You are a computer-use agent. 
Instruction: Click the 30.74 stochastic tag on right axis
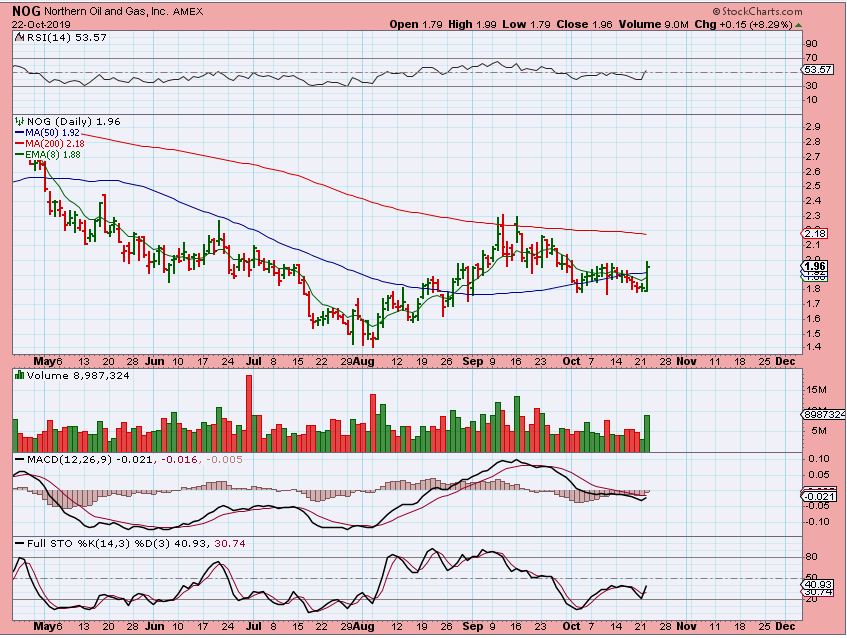click(818, 593)
